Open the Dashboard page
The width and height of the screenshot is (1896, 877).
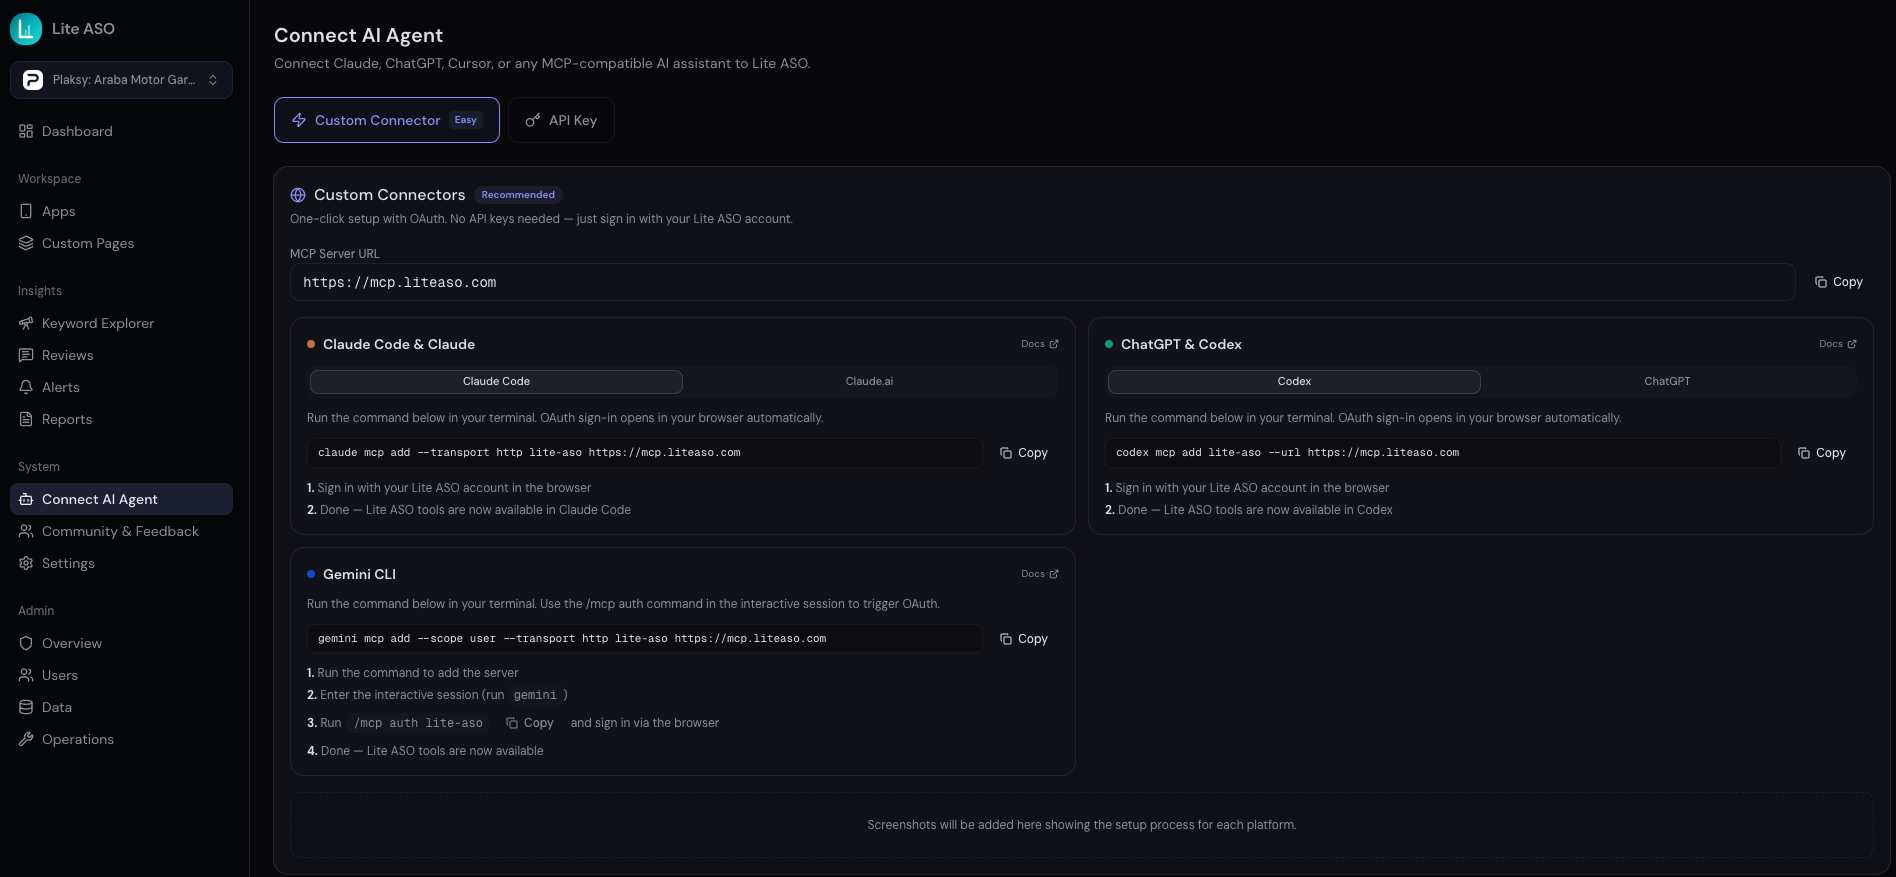point(121,131)
